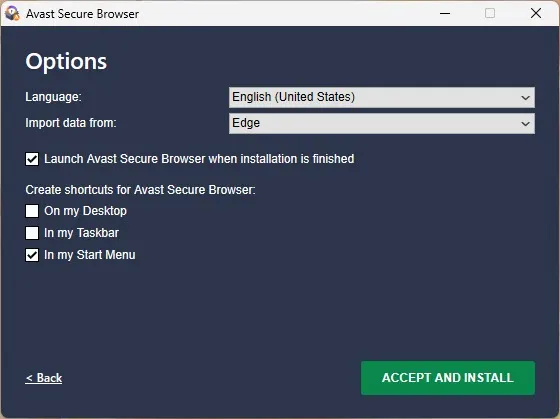Close the Avast Secure Browser installer window
560x419 pixels.
pos(535,14)
